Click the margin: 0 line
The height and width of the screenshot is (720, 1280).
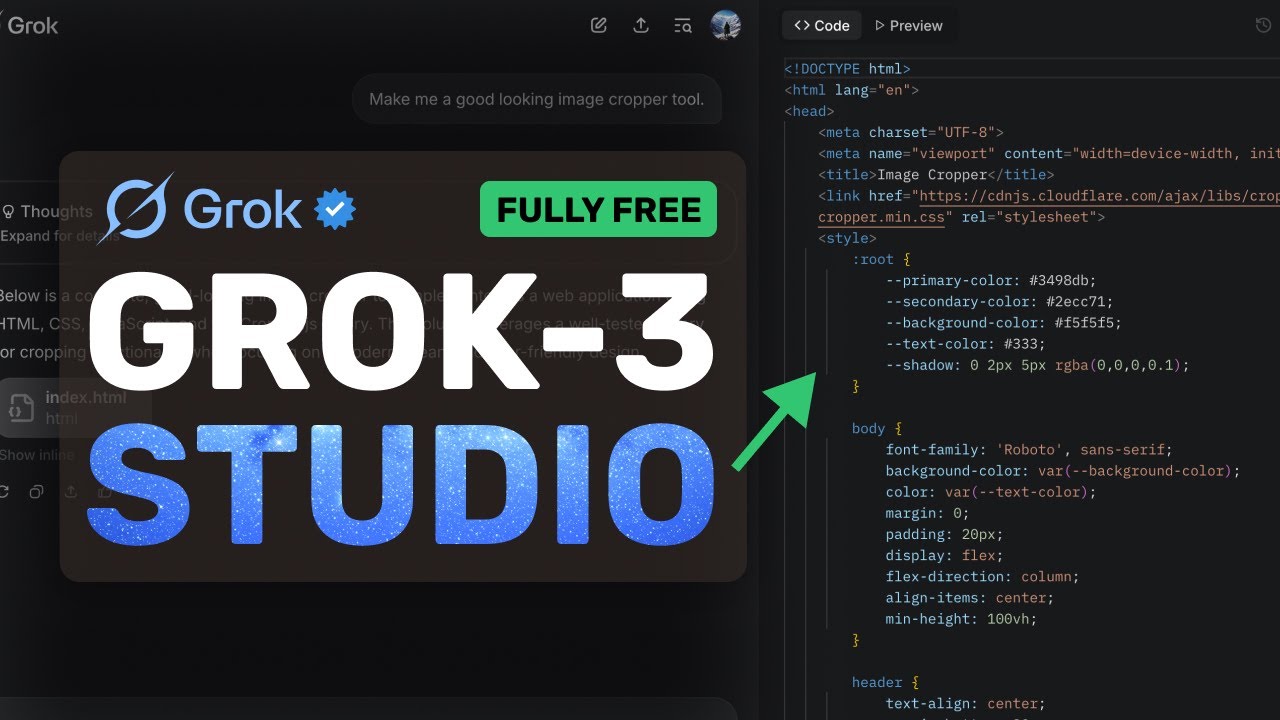pos(927,513)
